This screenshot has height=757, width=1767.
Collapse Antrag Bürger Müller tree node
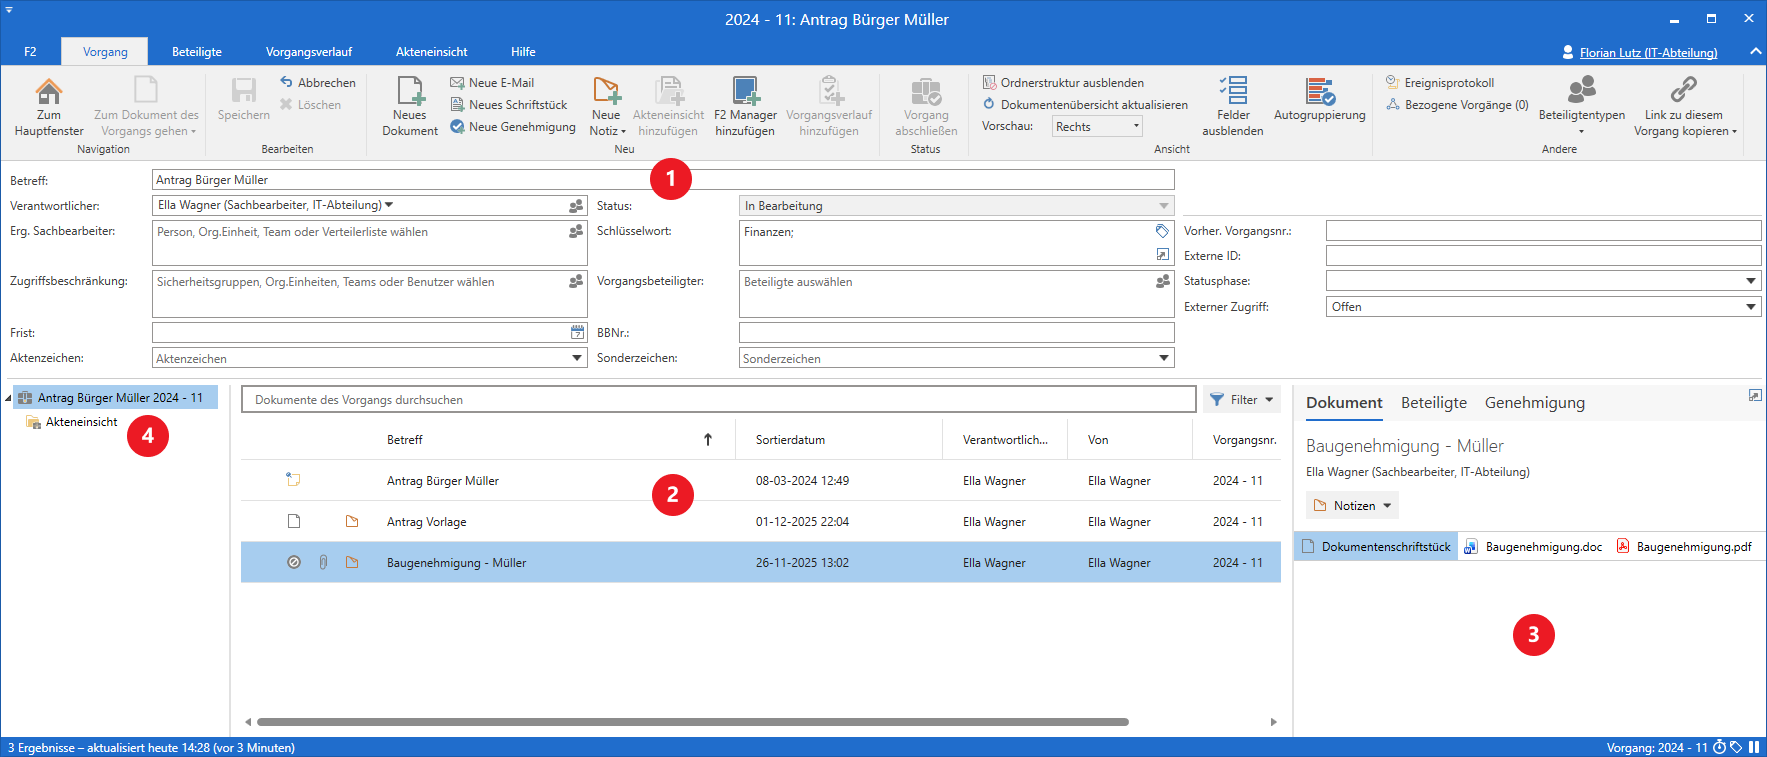pos(8,398)
